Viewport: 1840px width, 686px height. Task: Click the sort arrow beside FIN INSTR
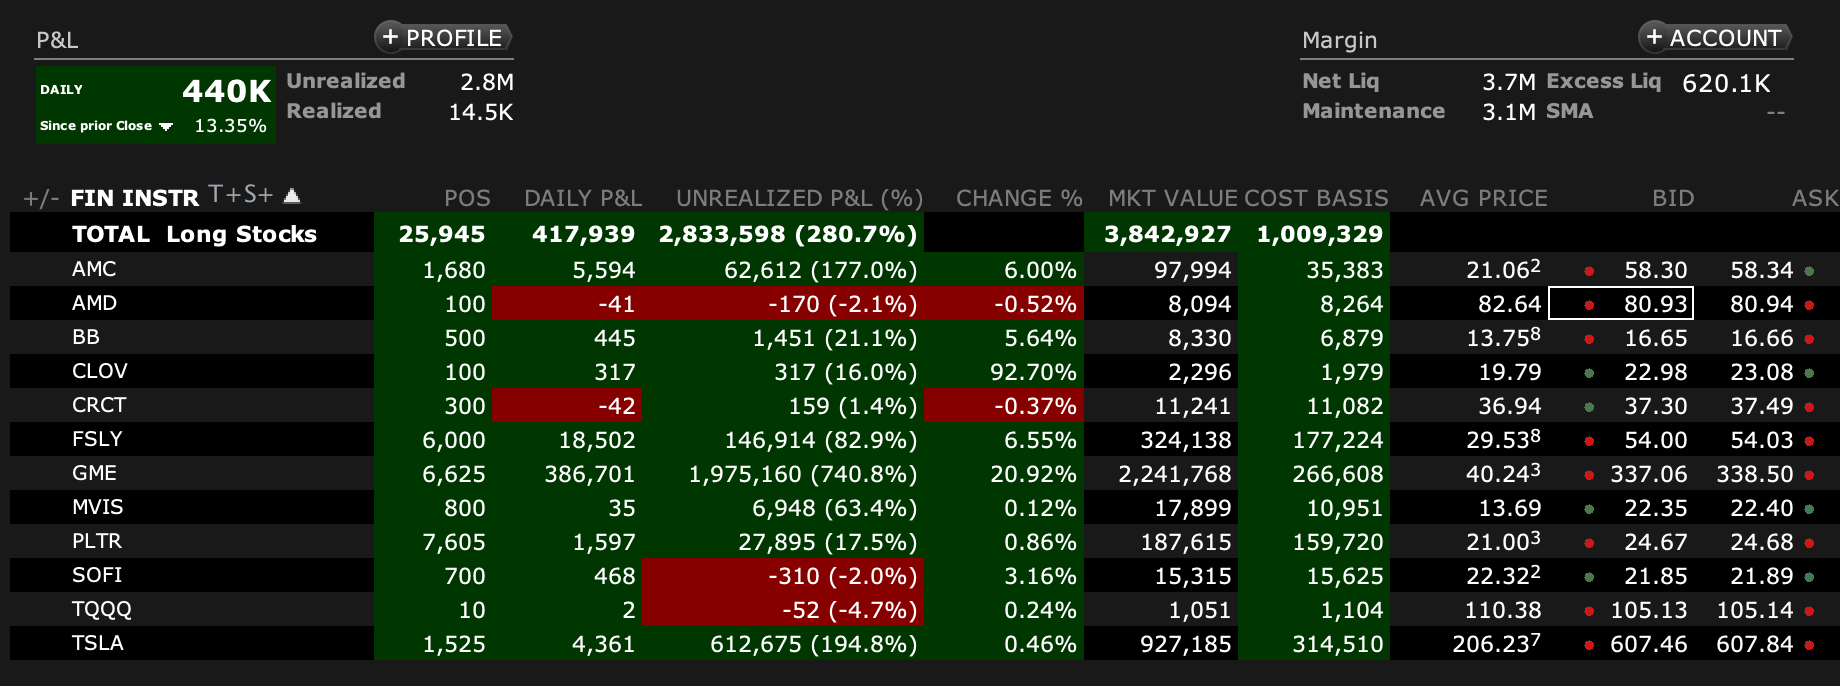tap(292, 195)
